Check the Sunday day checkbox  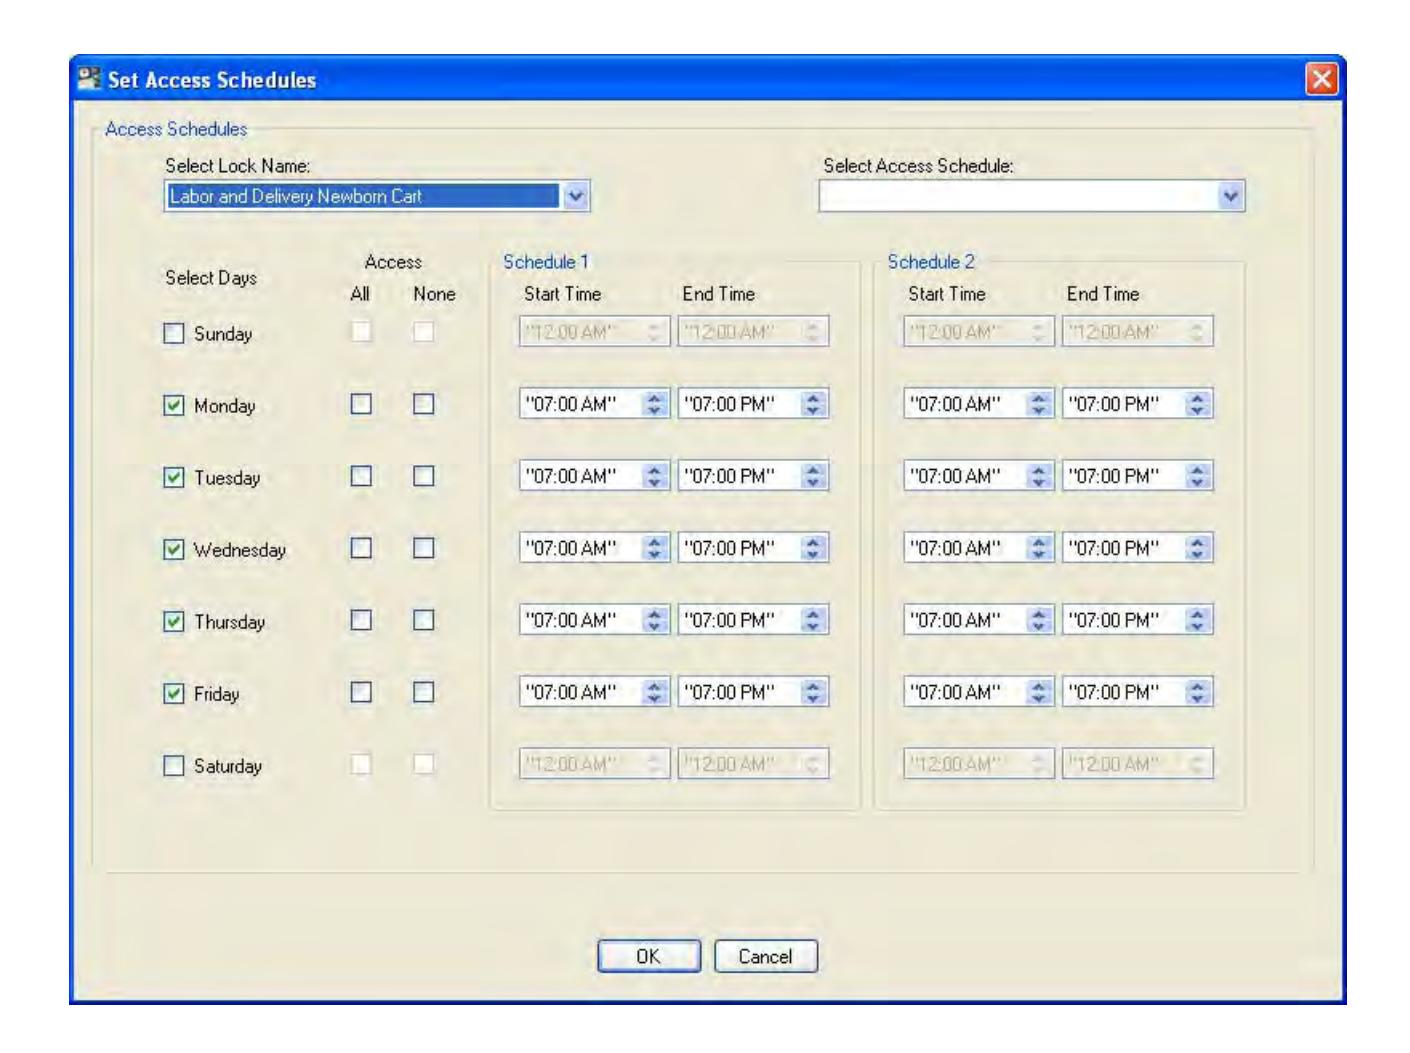pos(174,334)
